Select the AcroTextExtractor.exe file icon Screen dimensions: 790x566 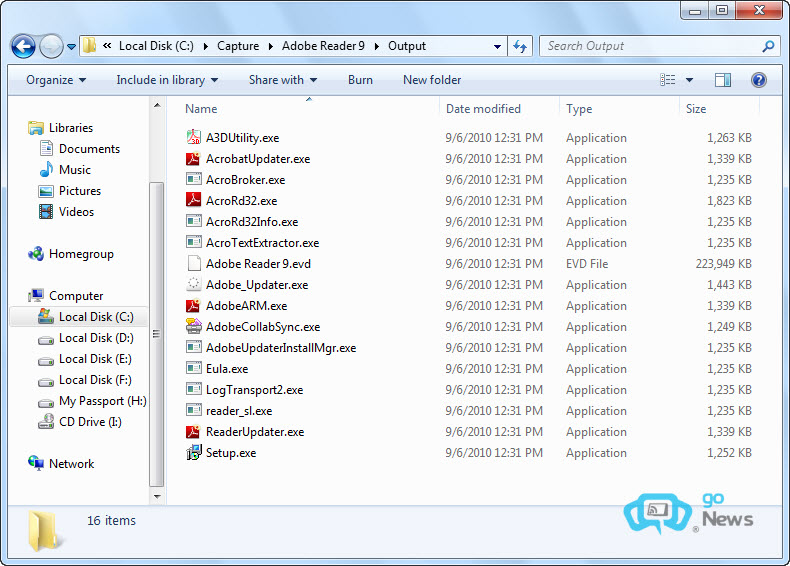193,242
